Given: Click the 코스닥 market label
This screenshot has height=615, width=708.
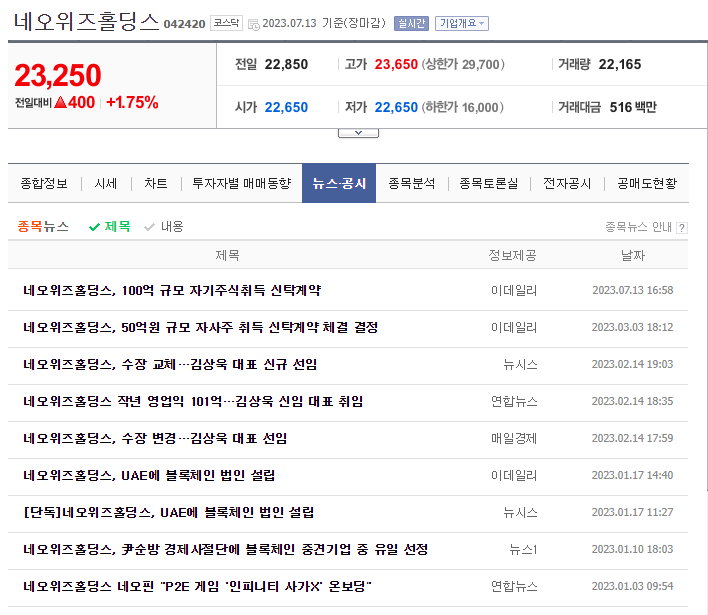Looking at the screenshot, I should tap(226, 23).
